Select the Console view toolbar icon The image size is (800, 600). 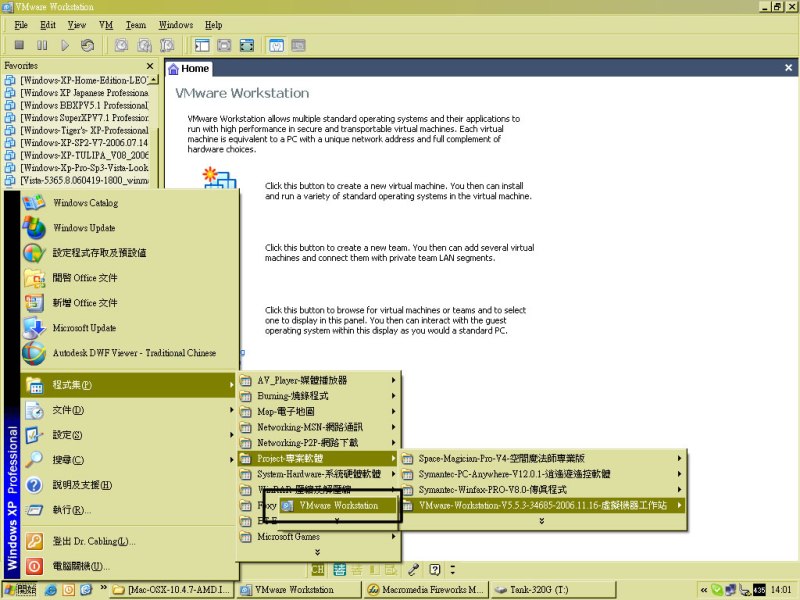coord(298,45)
